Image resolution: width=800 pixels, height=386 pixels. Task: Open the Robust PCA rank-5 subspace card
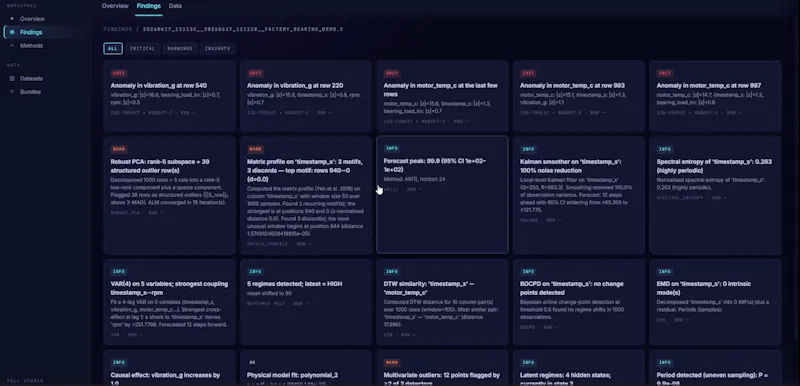tap(169, 195)
